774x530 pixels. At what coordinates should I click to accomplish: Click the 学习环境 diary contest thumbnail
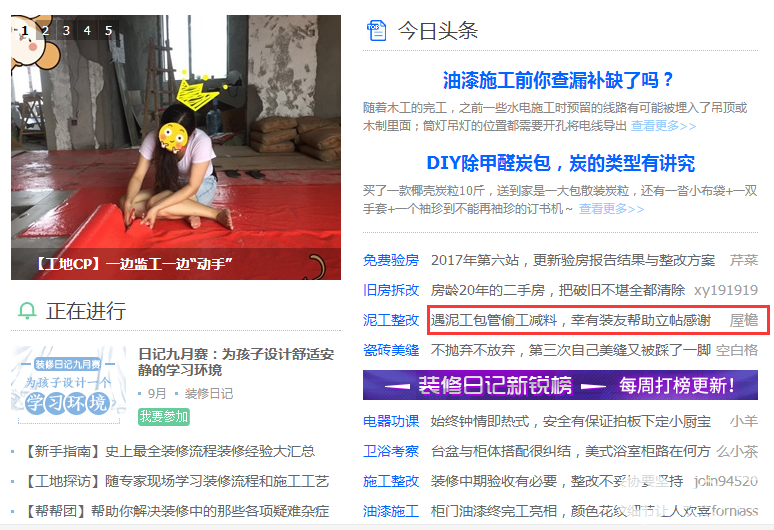tap(69, 385)
